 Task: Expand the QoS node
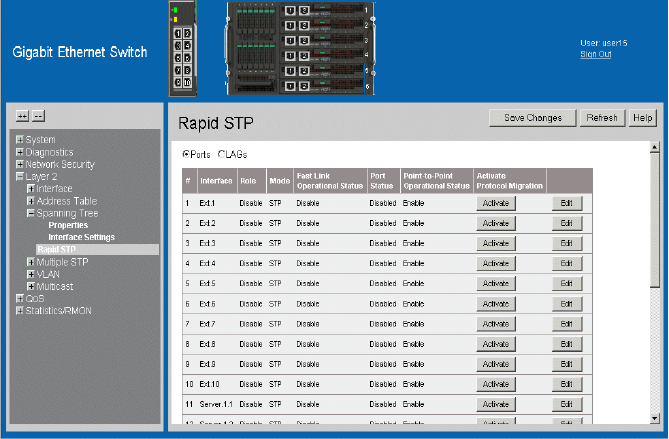point(20,299)
